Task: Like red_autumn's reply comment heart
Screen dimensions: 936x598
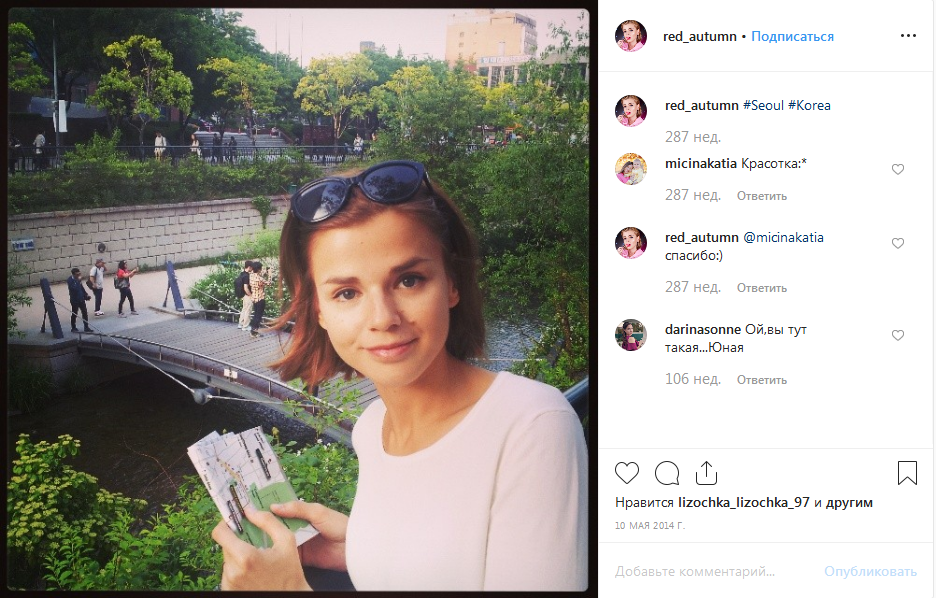Action: coord(898,243)
